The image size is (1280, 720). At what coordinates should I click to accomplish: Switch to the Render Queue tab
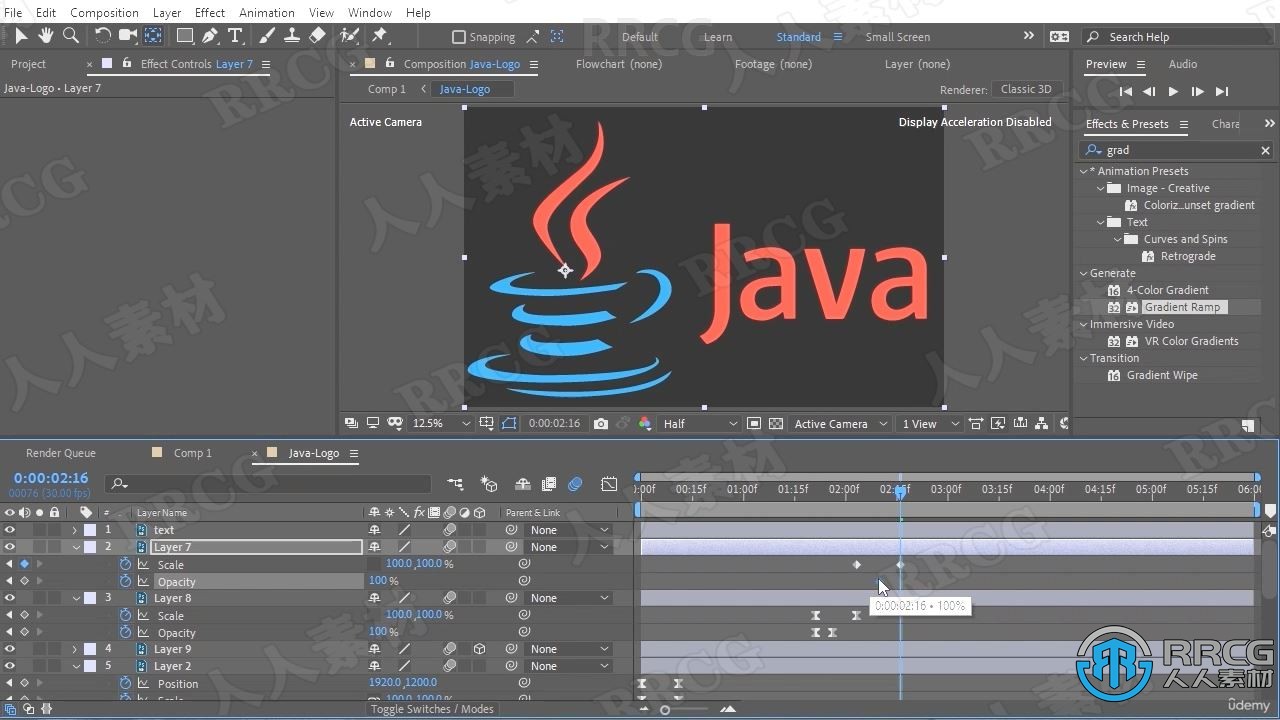pos(61,453)
